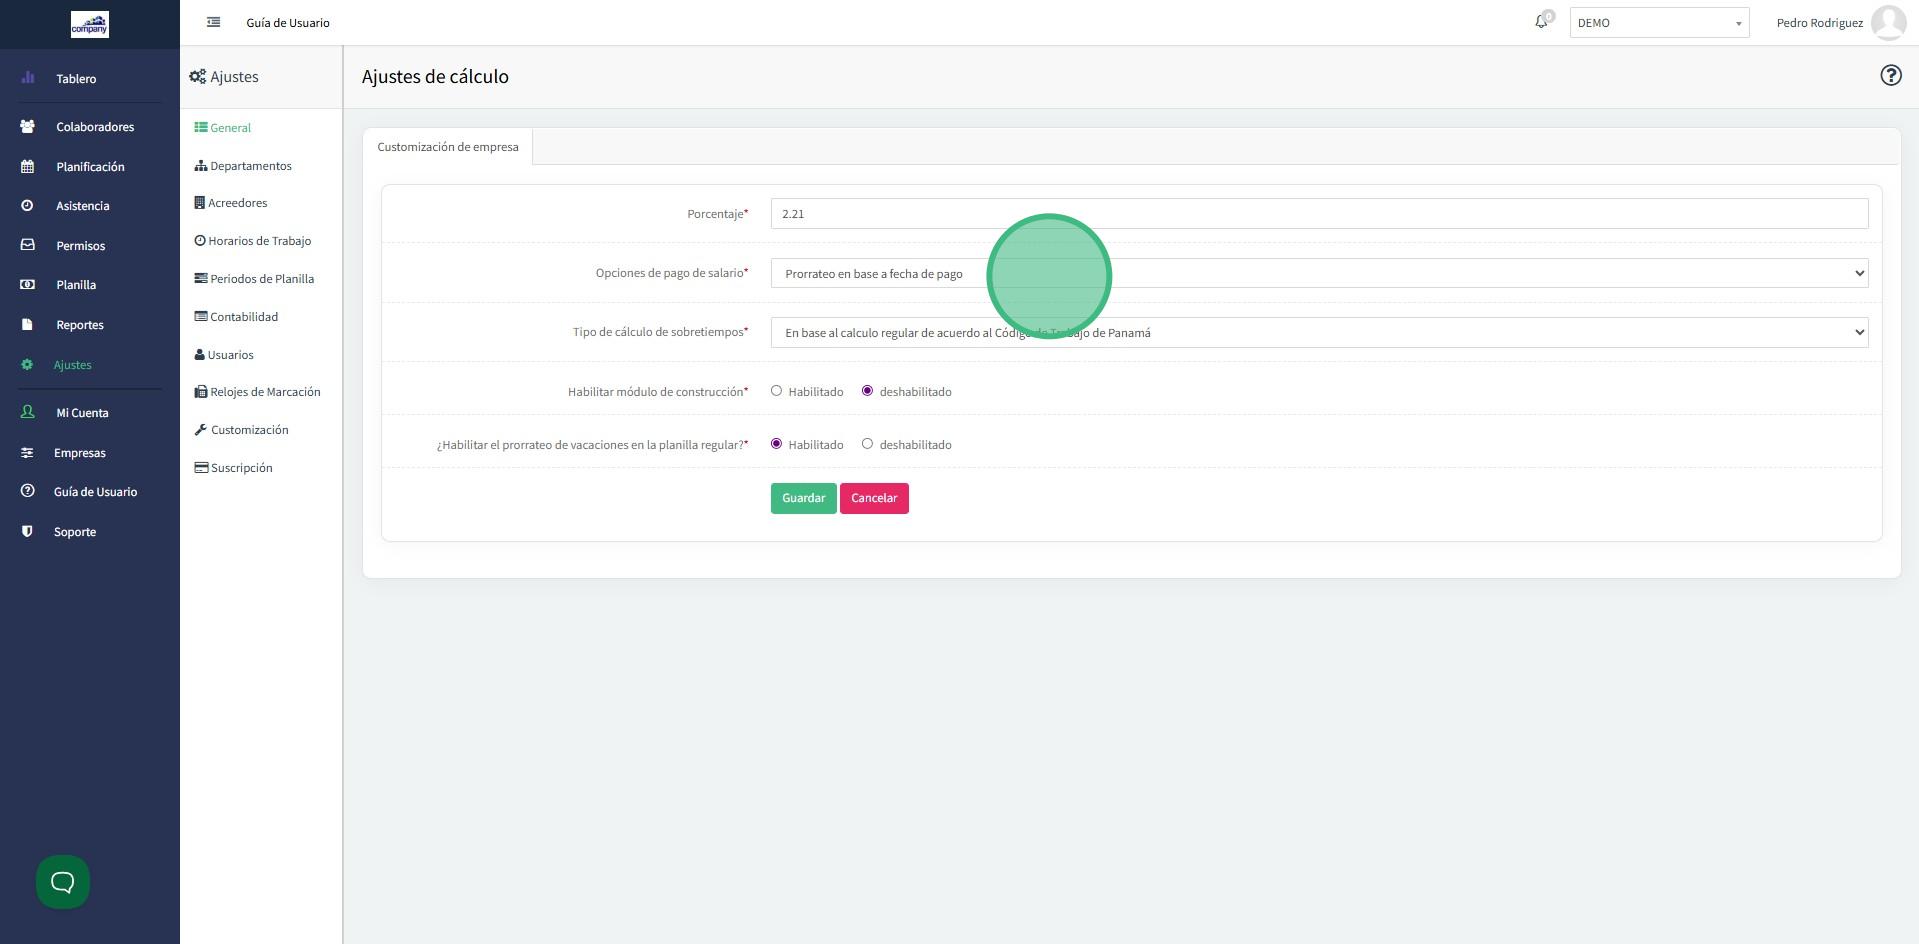
Task: Open the Guía de Usuario header link
Action: tap(288, 23)
